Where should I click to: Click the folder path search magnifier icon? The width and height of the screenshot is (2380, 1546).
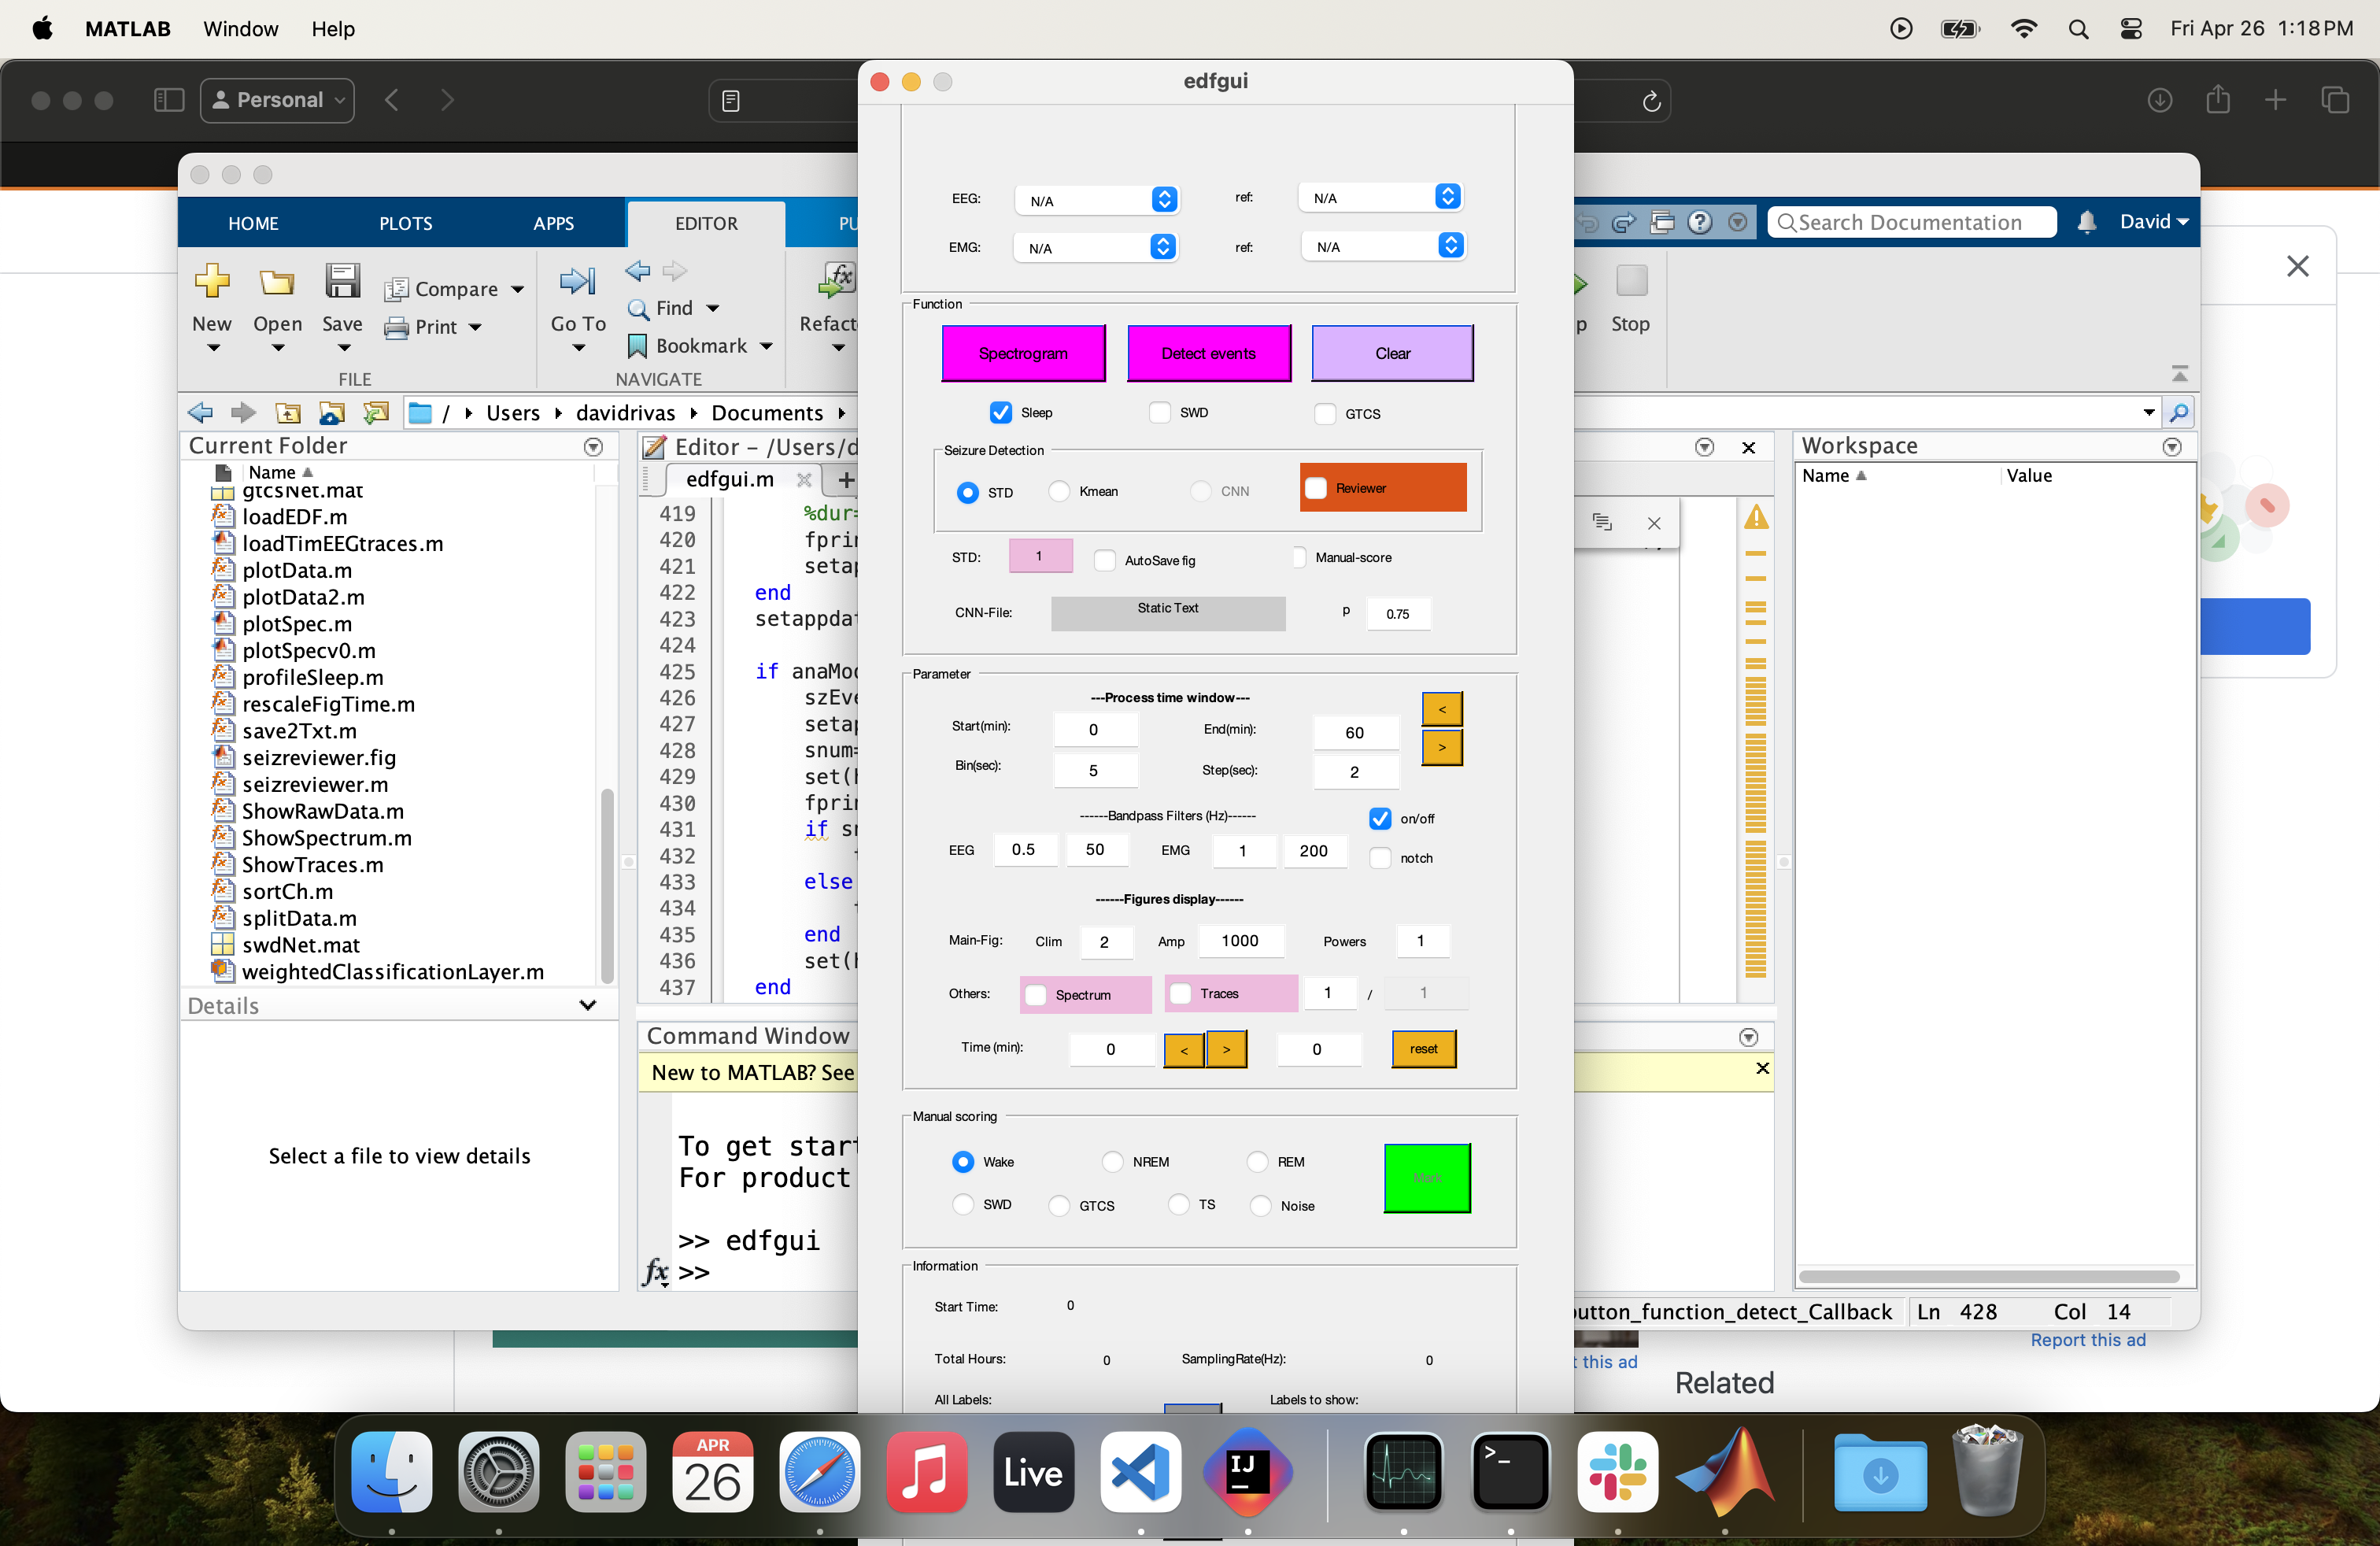pyautogui.click(x=2178, y=413)
